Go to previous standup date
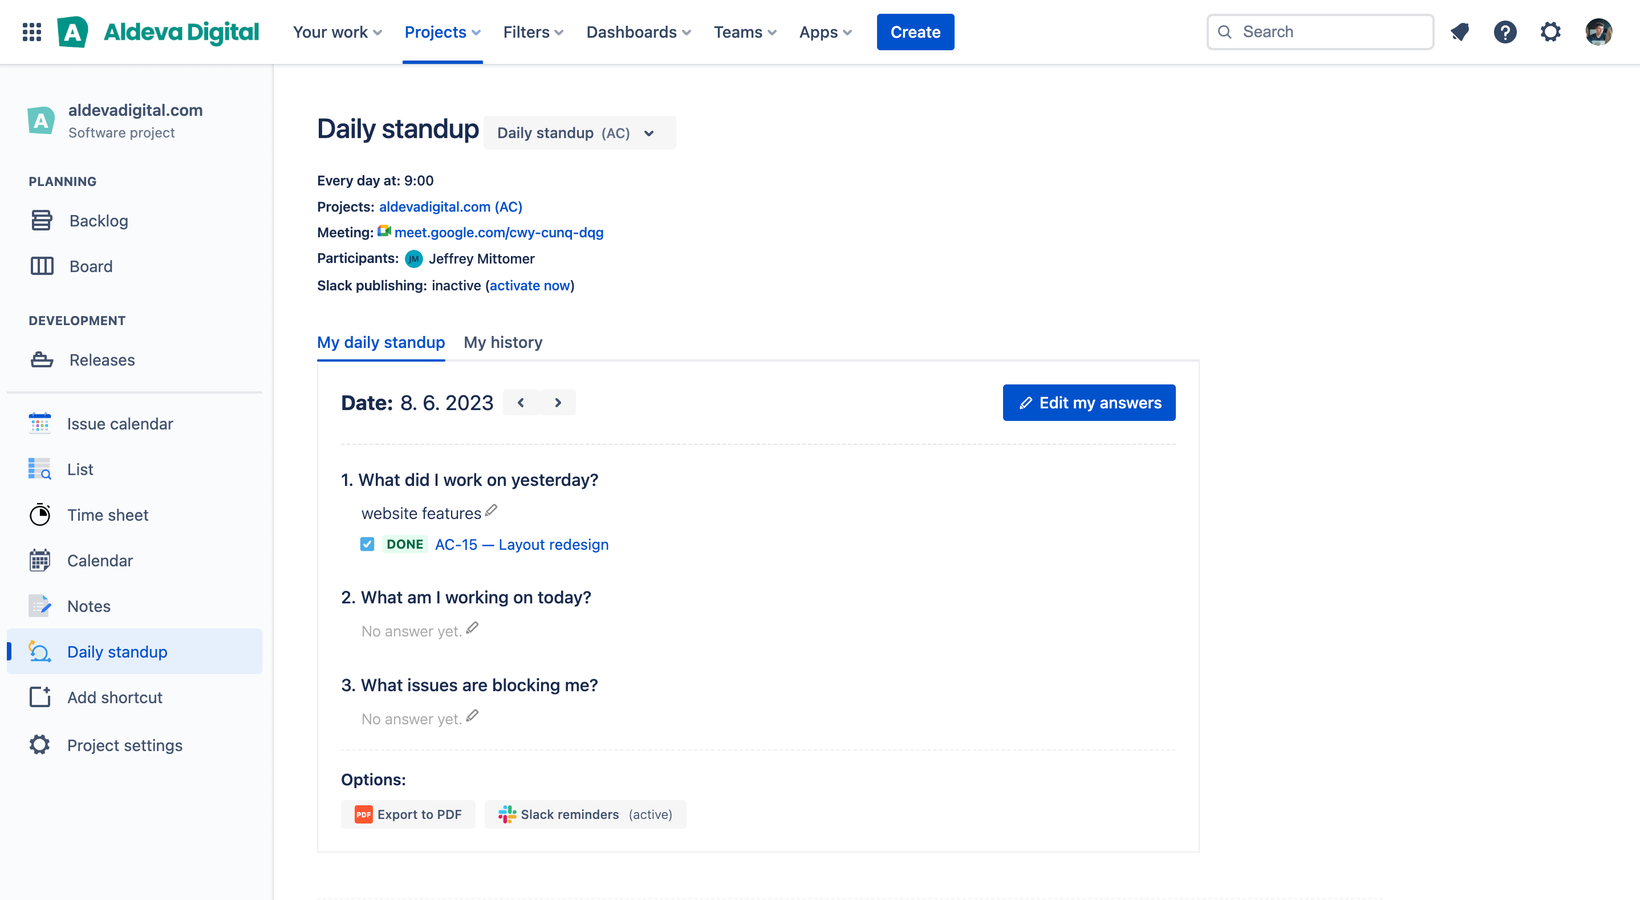This screenshot has height=900, width=1640. coord(521,403)
